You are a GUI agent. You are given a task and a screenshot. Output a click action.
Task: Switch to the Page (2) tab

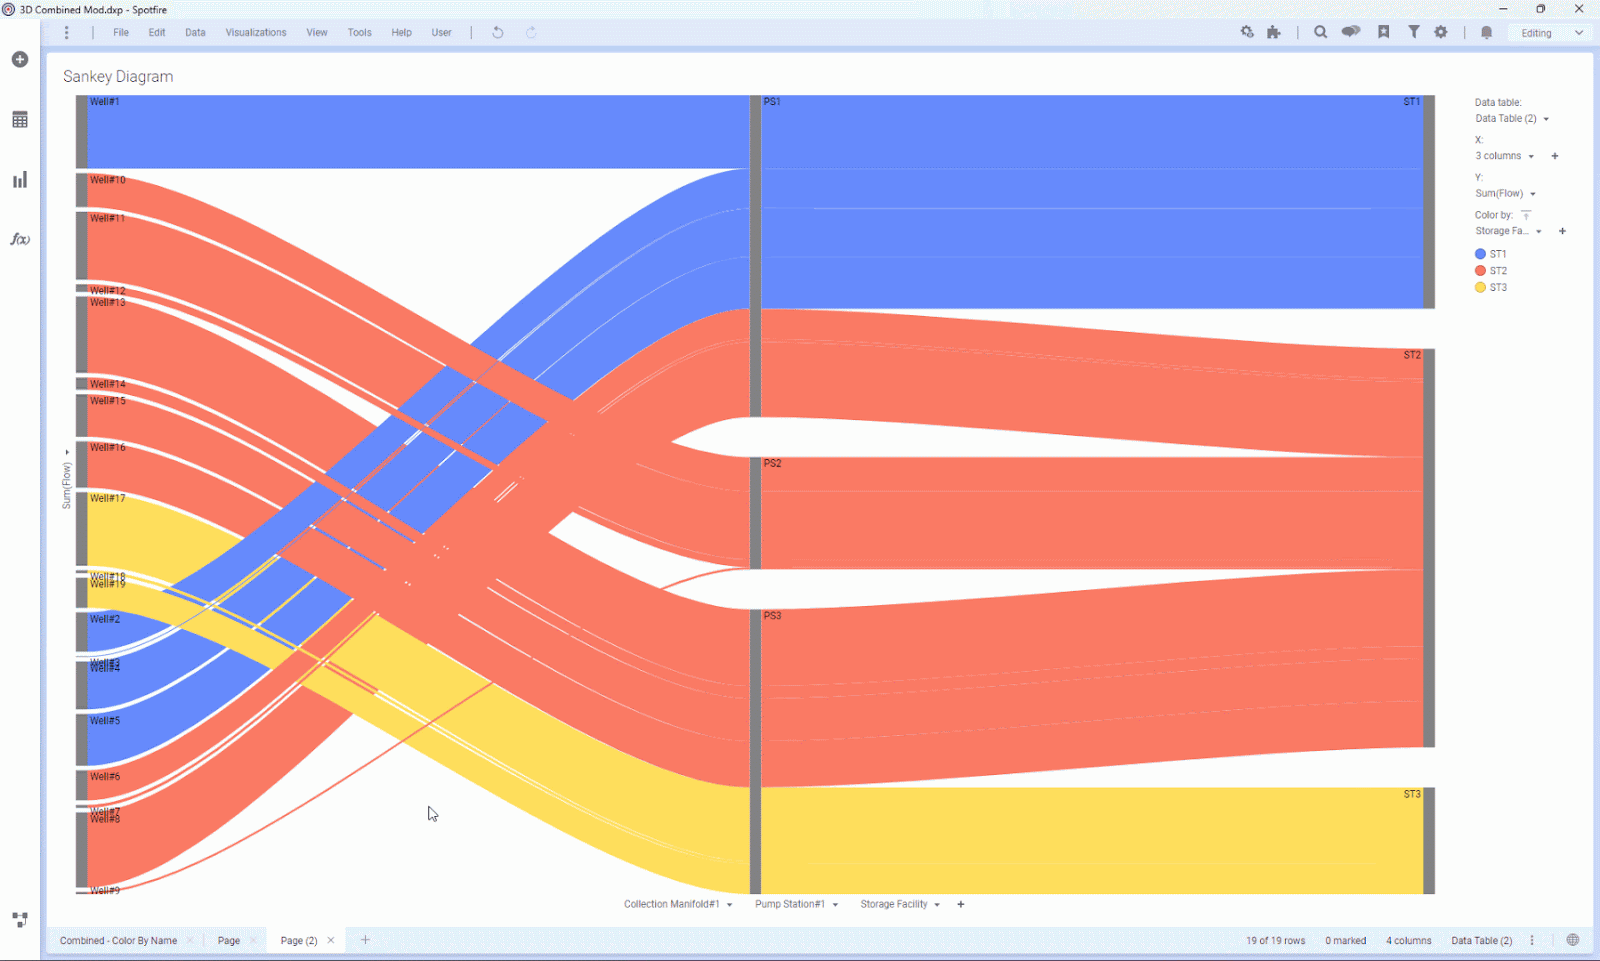click(x=298, y=940)
